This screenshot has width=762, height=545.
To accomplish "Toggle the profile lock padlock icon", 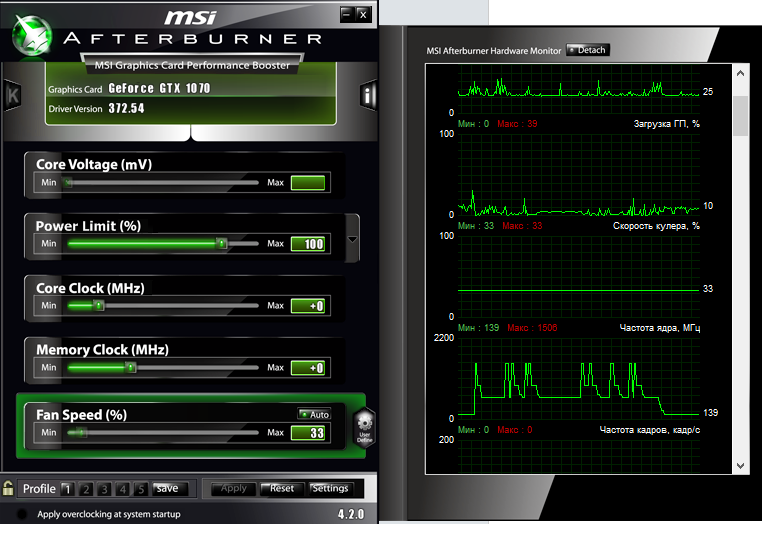I will pyautogui.click(x=8, y=488).
